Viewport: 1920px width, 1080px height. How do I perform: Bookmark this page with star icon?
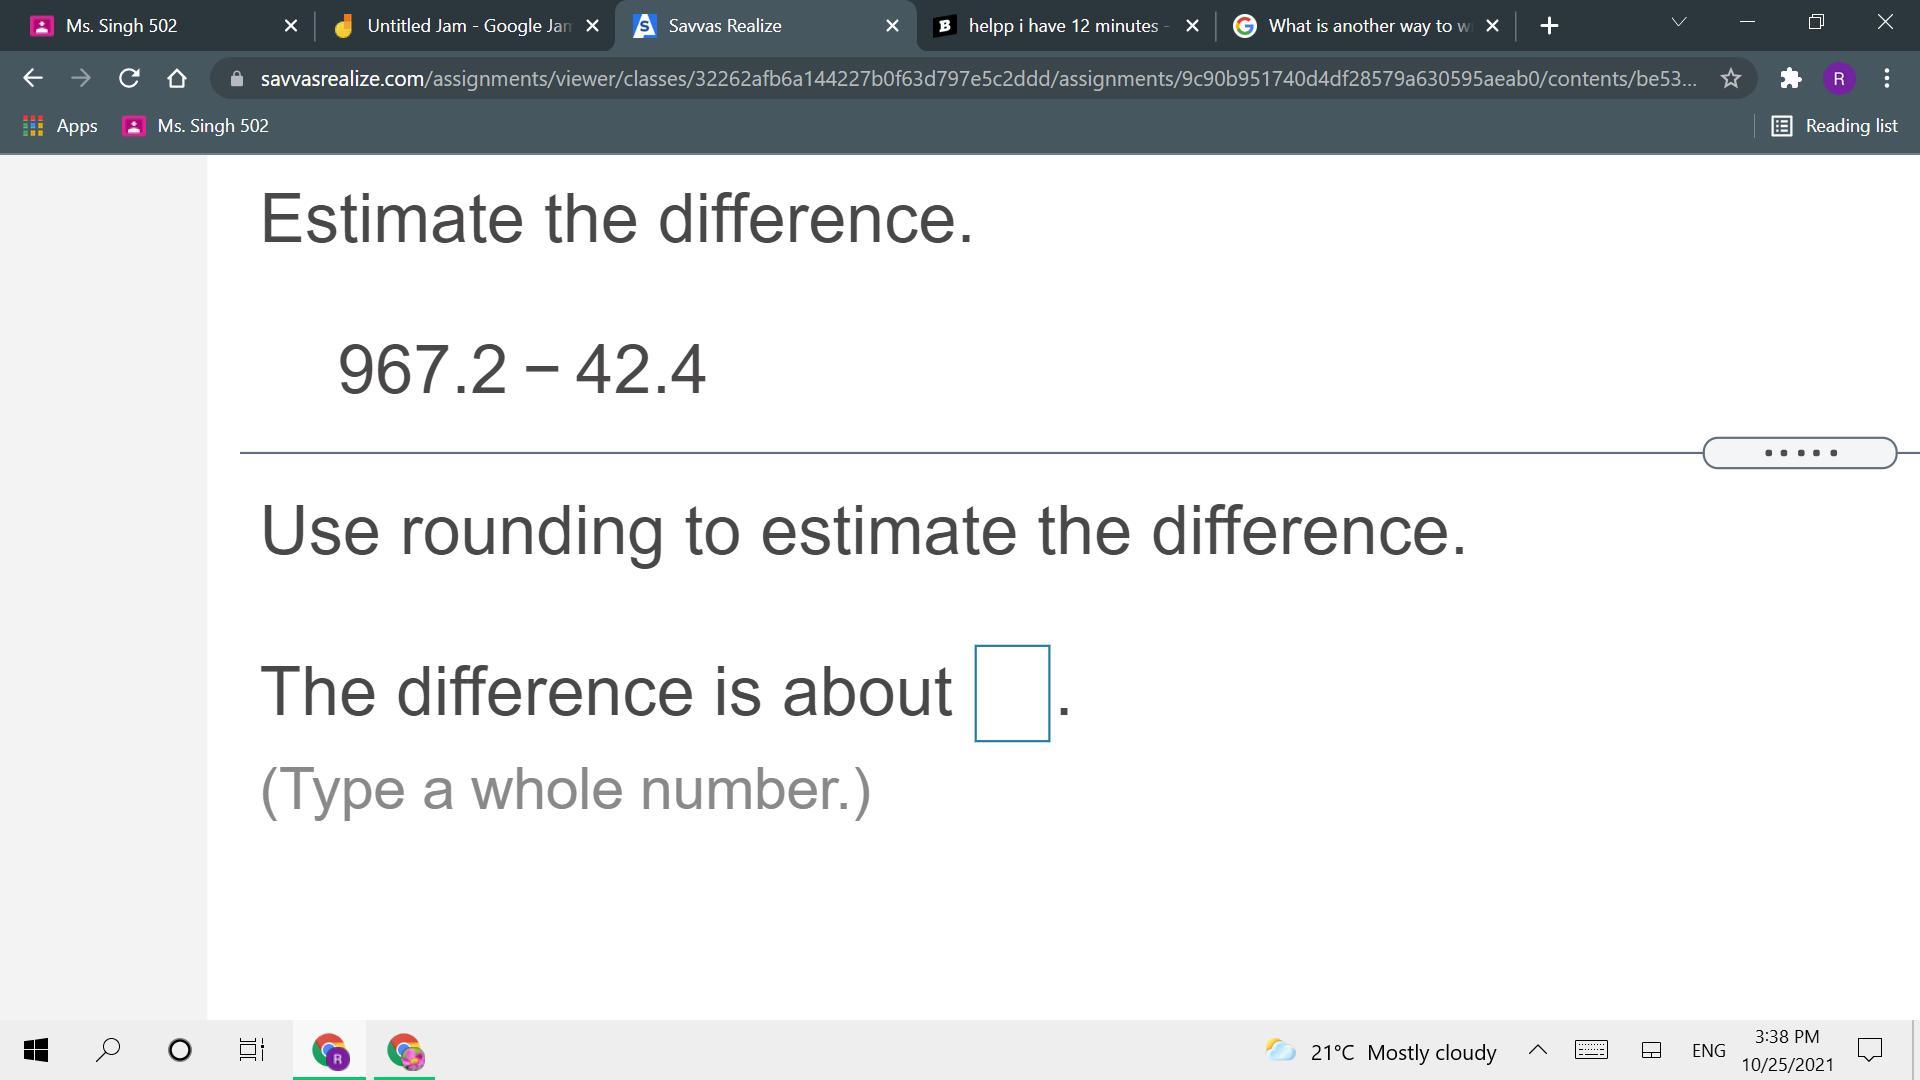point(1730,78)
